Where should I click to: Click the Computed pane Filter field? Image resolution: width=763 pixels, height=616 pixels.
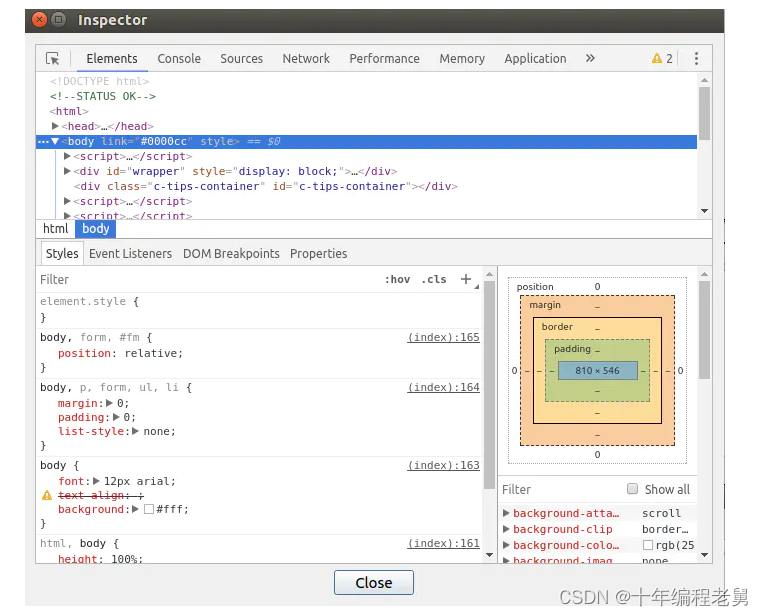(562, 489)
